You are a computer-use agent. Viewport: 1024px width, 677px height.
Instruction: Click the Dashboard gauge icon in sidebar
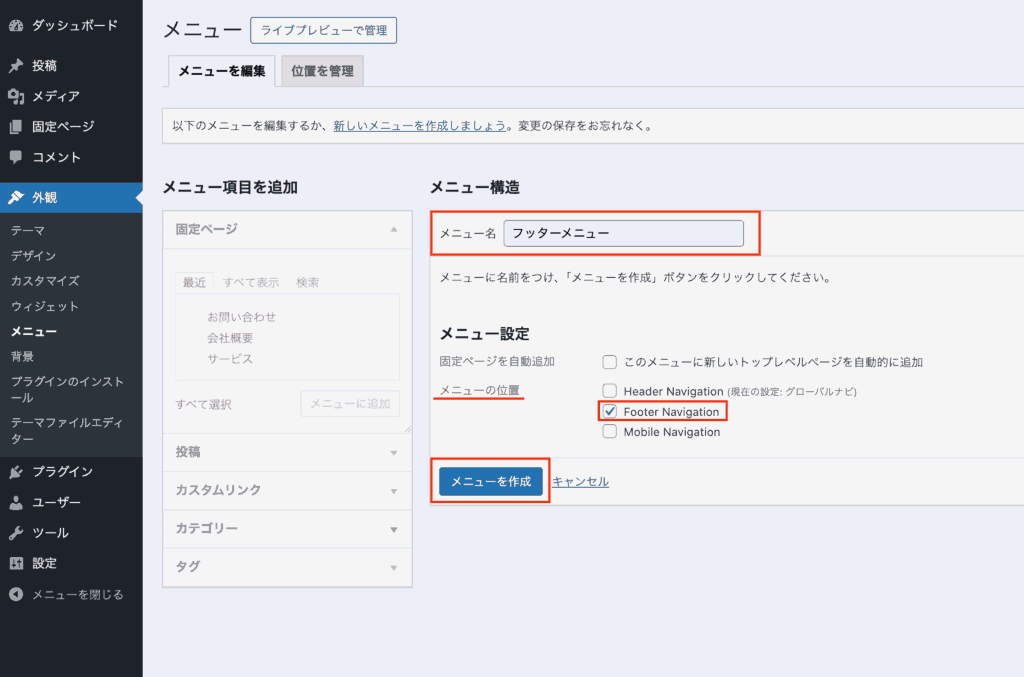[16, 25]
